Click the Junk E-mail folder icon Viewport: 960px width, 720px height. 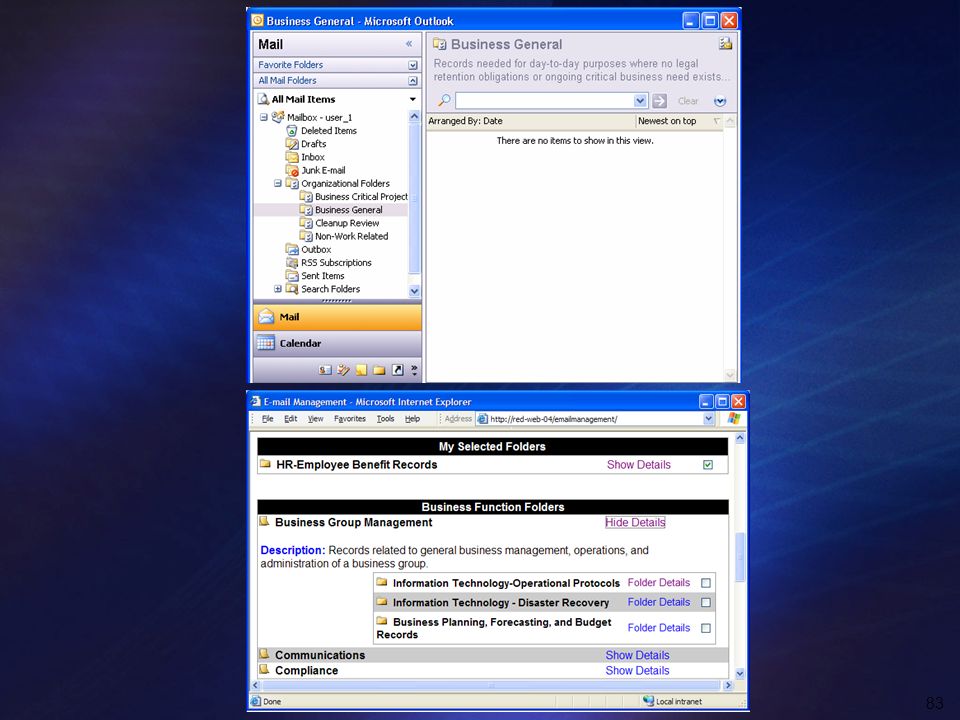pos(292,170)
